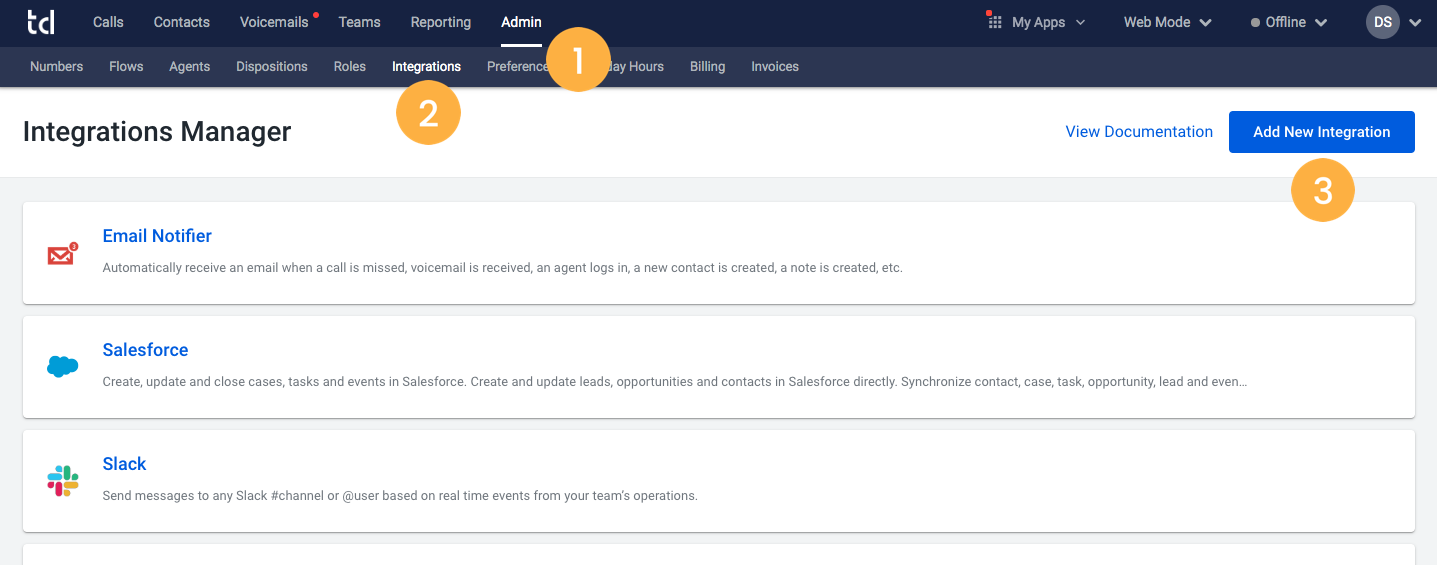This screenshot has width=1437, height=565.
Task: Click the Email Notifier envelope icon
Action: tap(62, 254)
